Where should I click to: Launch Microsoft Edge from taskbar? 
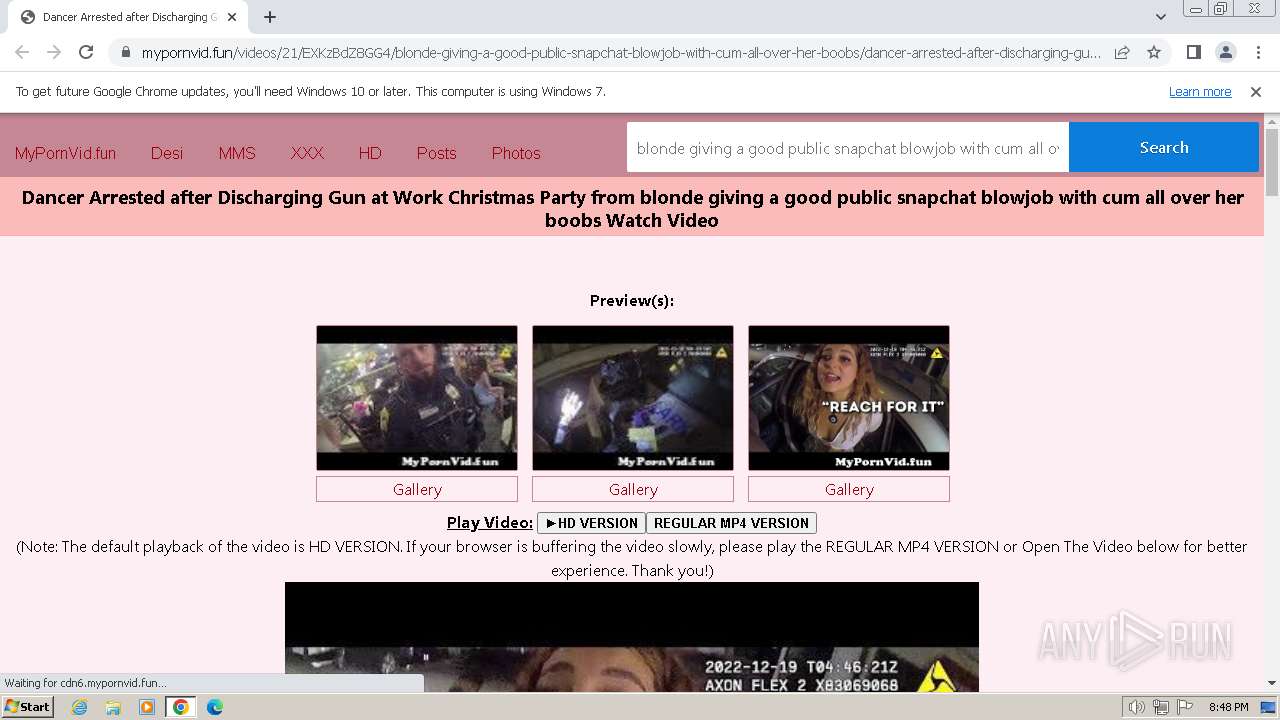click(215, 707)
